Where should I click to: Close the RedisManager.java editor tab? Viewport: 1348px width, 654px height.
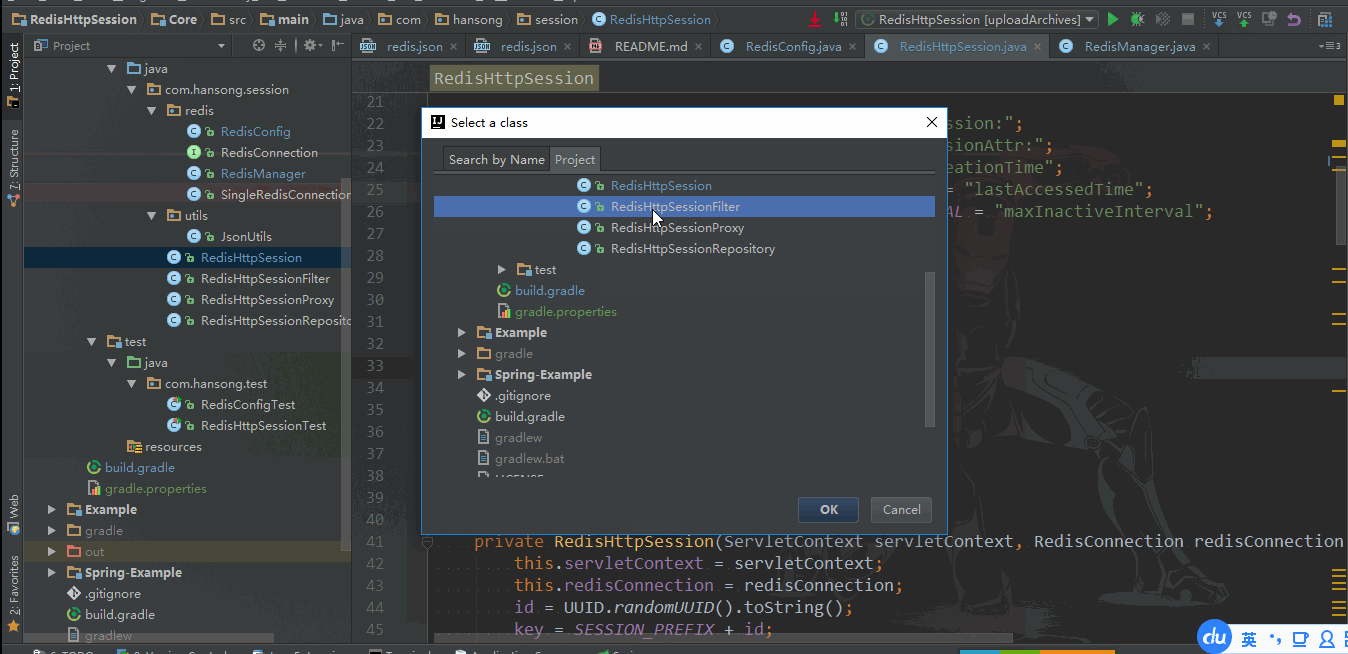[1206, 47]
